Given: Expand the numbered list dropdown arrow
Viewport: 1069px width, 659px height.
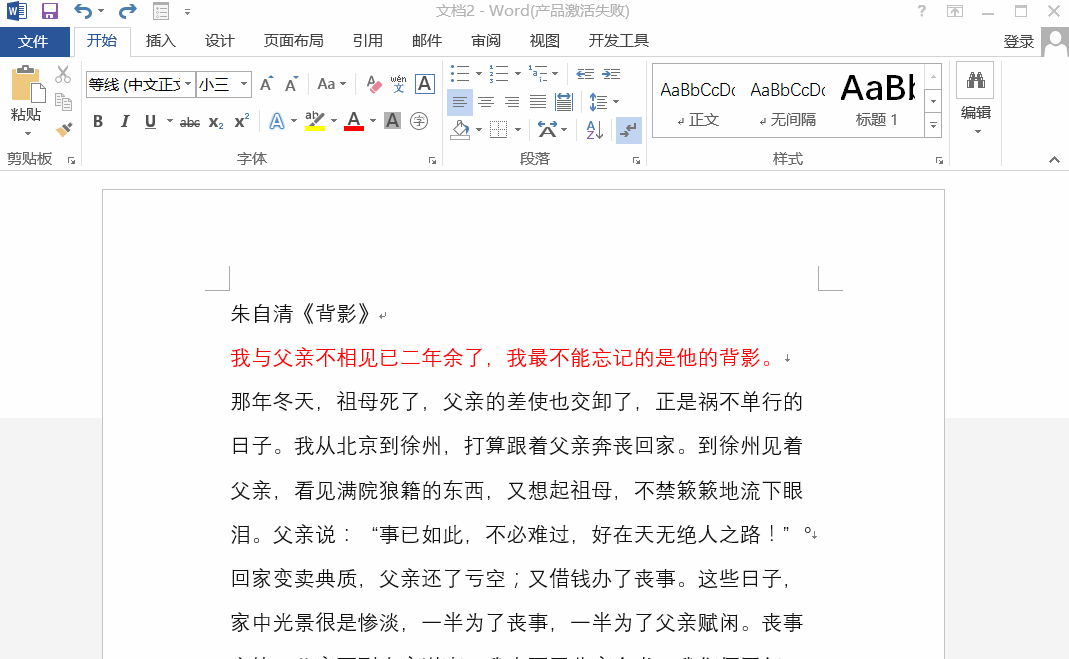Looking at the screenshot, I should click(x=517, y=74).
